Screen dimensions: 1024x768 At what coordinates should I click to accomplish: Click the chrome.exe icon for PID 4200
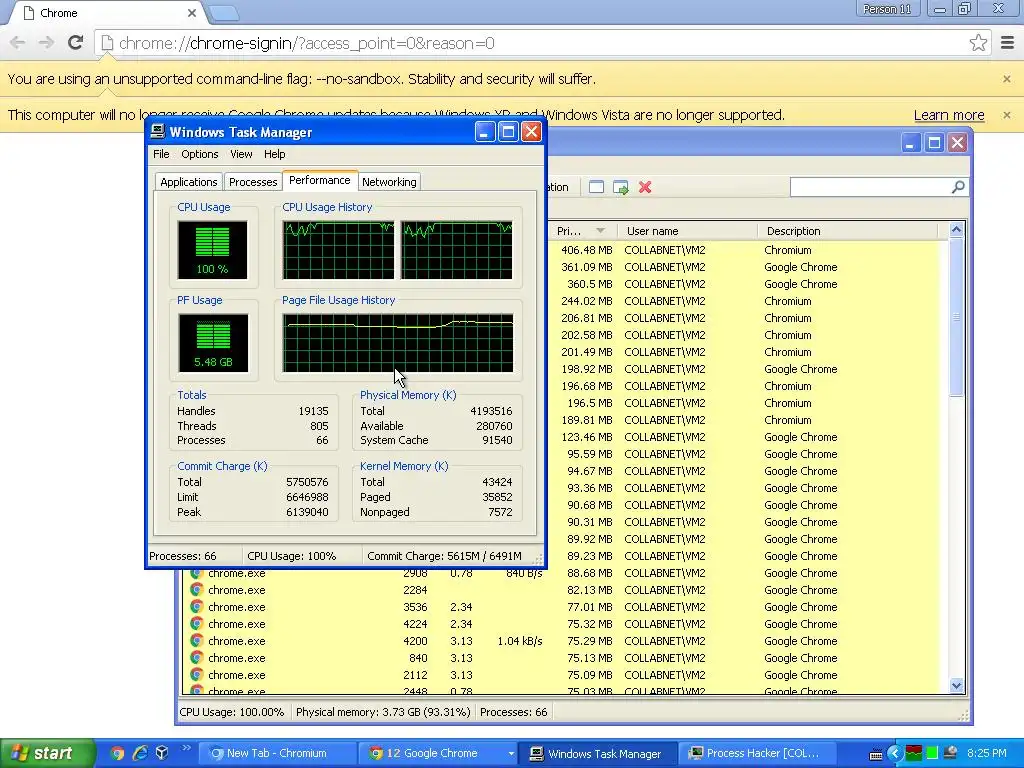coord(196,641)
